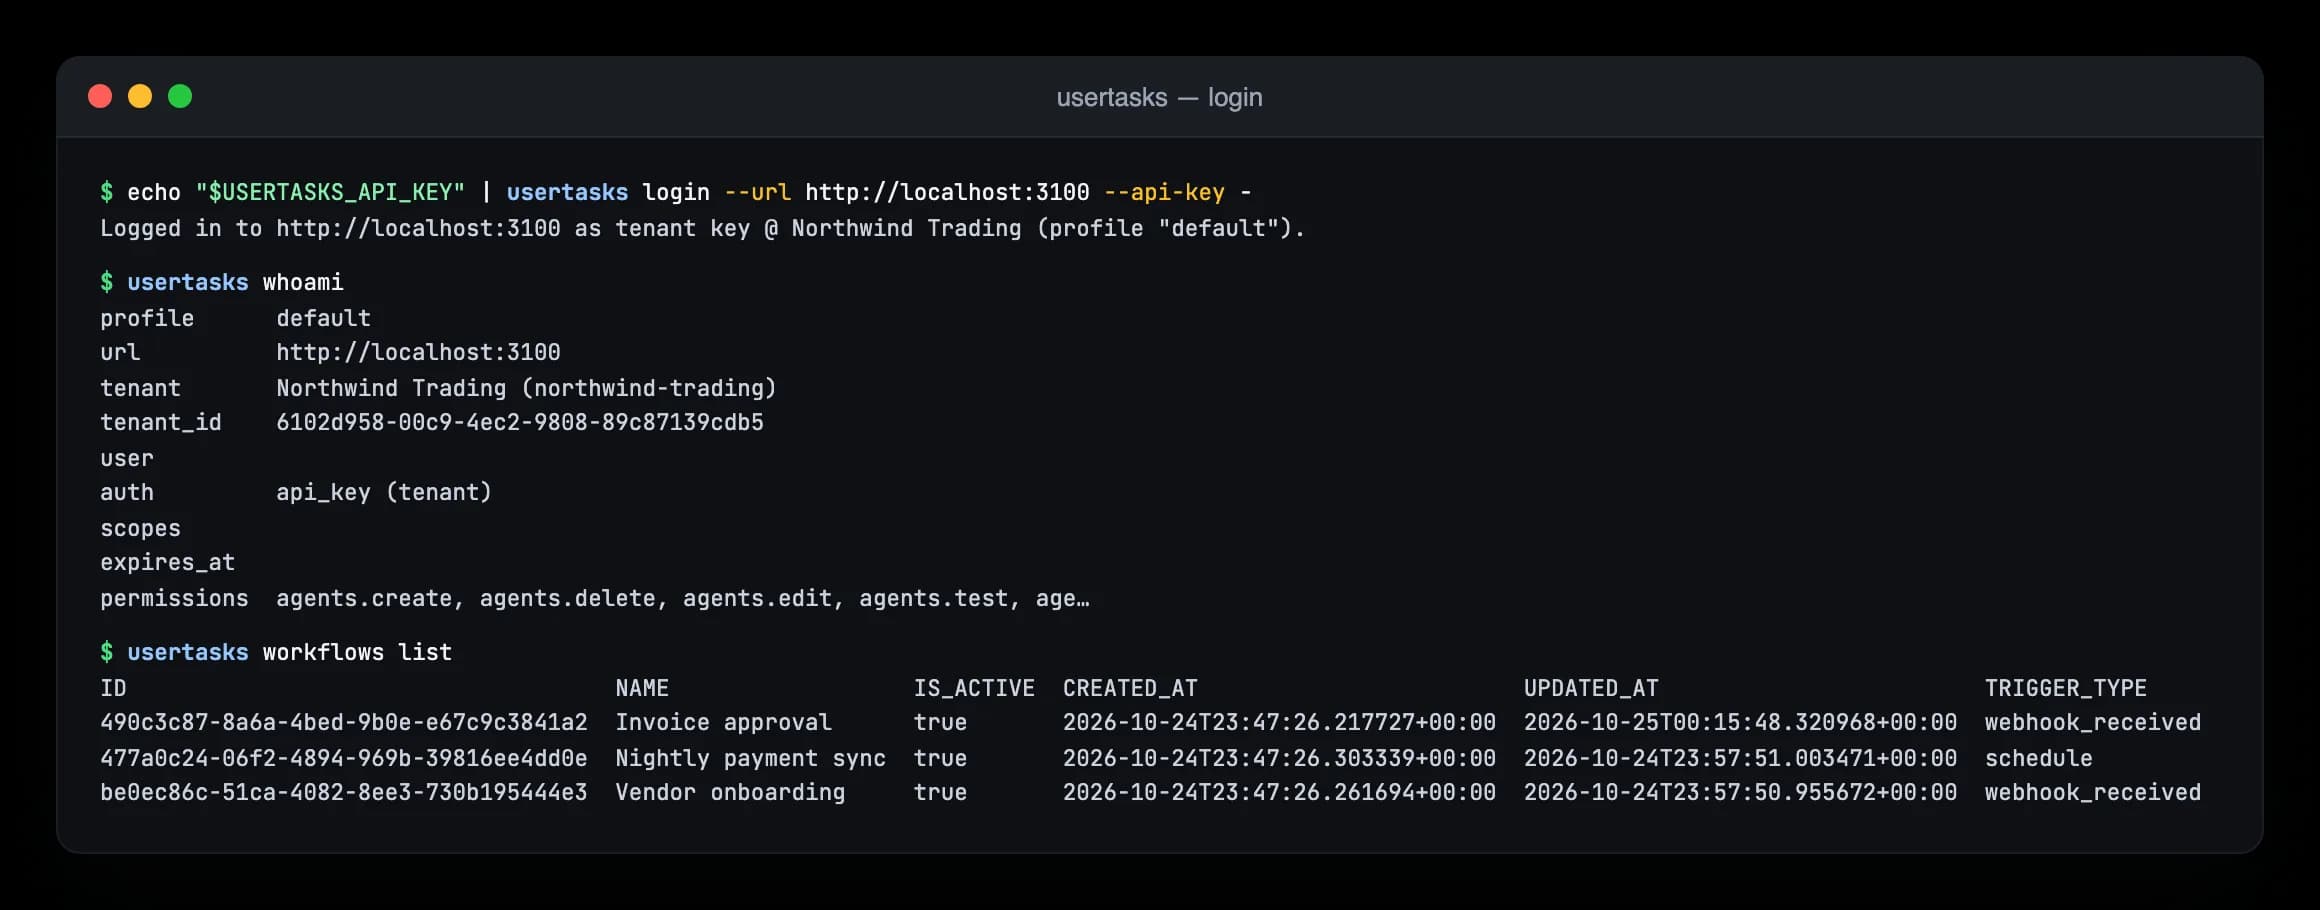Click the window title "usertasks — login"
2320x910 pixels.
pyautogui.click(x=1159, y=97)
